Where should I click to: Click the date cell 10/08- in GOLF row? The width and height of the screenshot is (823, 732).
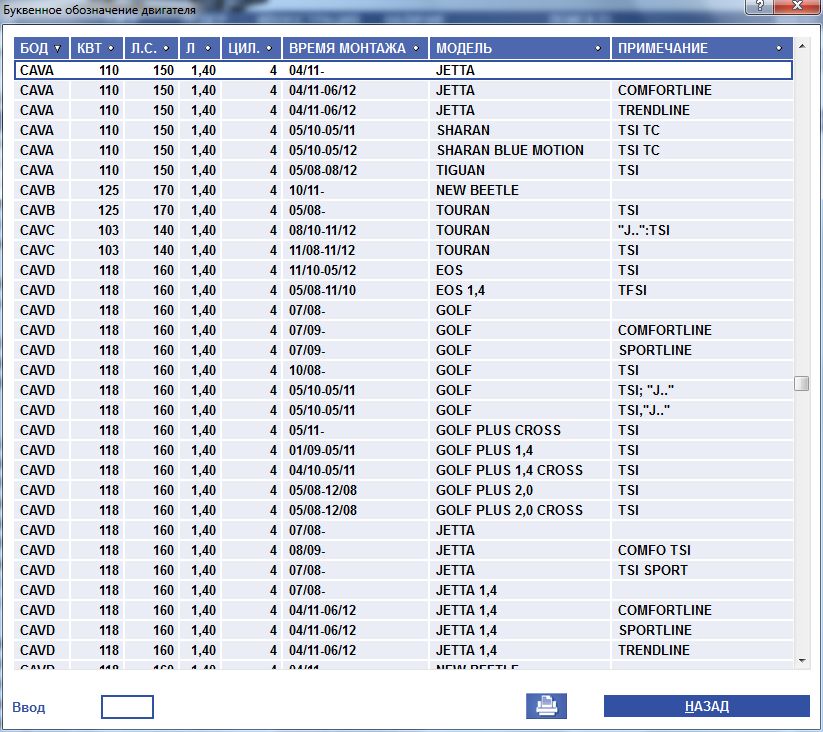(x=355, y=370)
